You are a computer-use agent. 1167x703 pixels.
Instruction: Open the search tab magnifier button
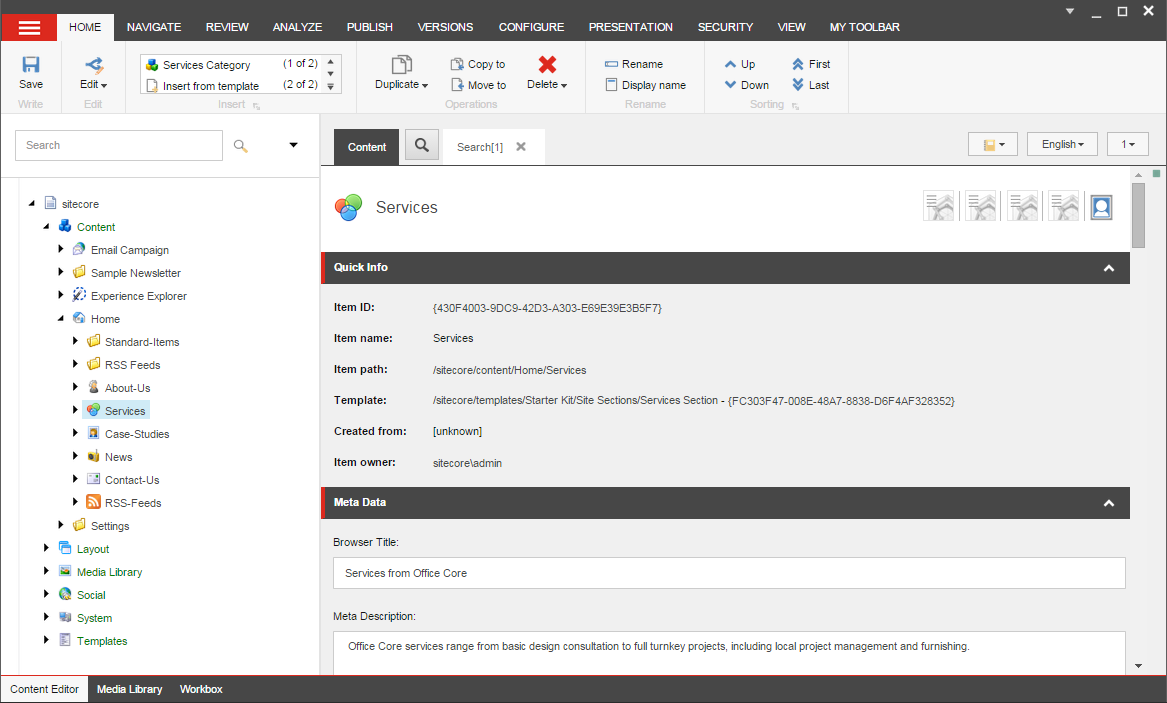[422, 145]
